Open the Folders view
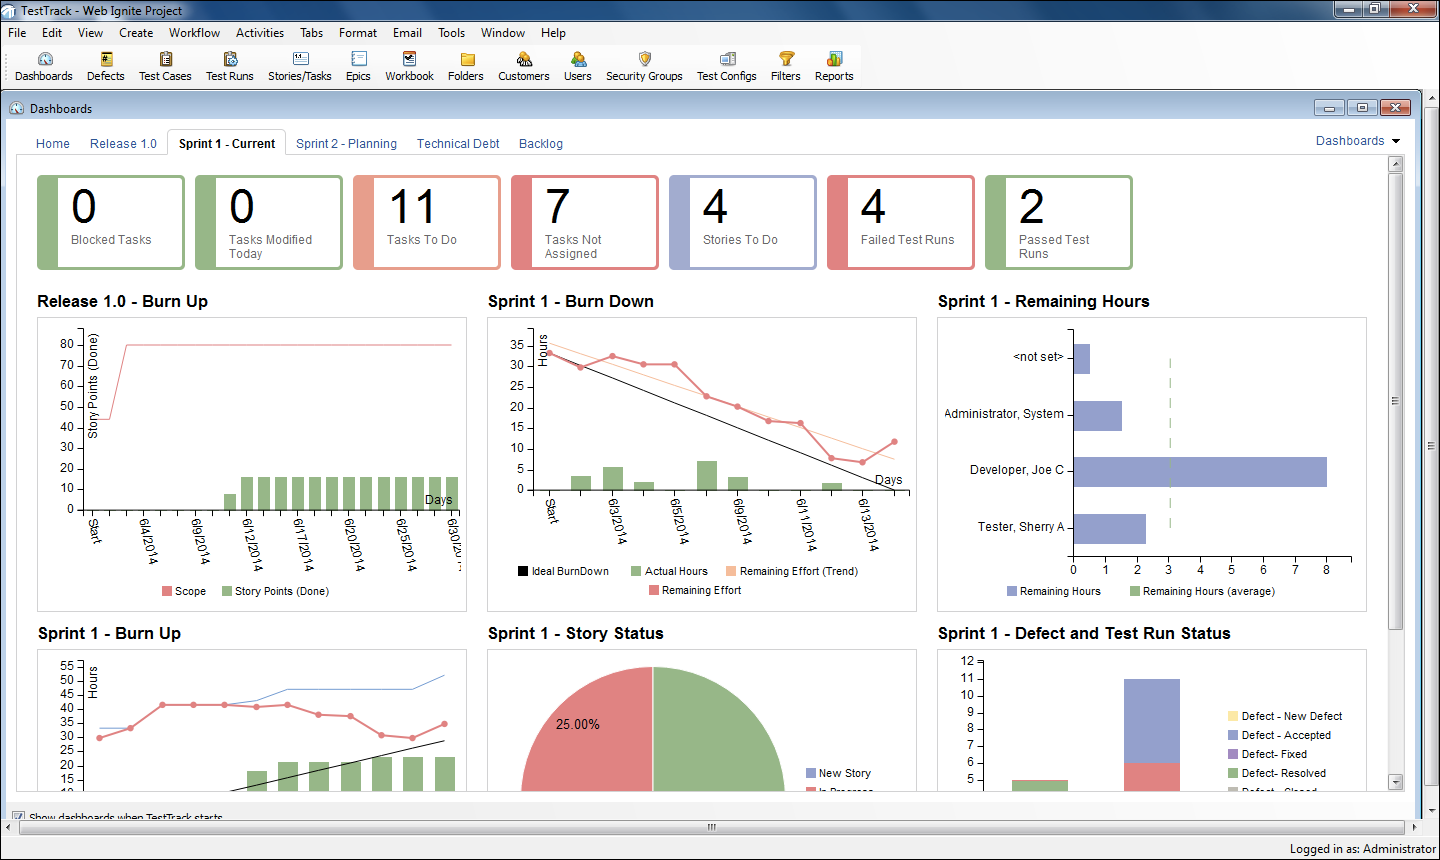 [466, 67]
